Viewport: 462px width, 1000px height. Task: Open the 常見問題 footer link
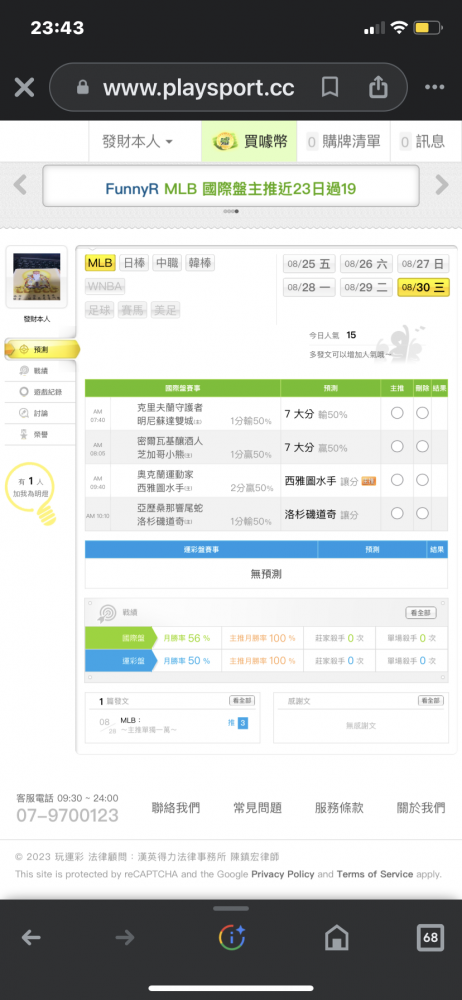pyautogui.click(x=257, y=807)
